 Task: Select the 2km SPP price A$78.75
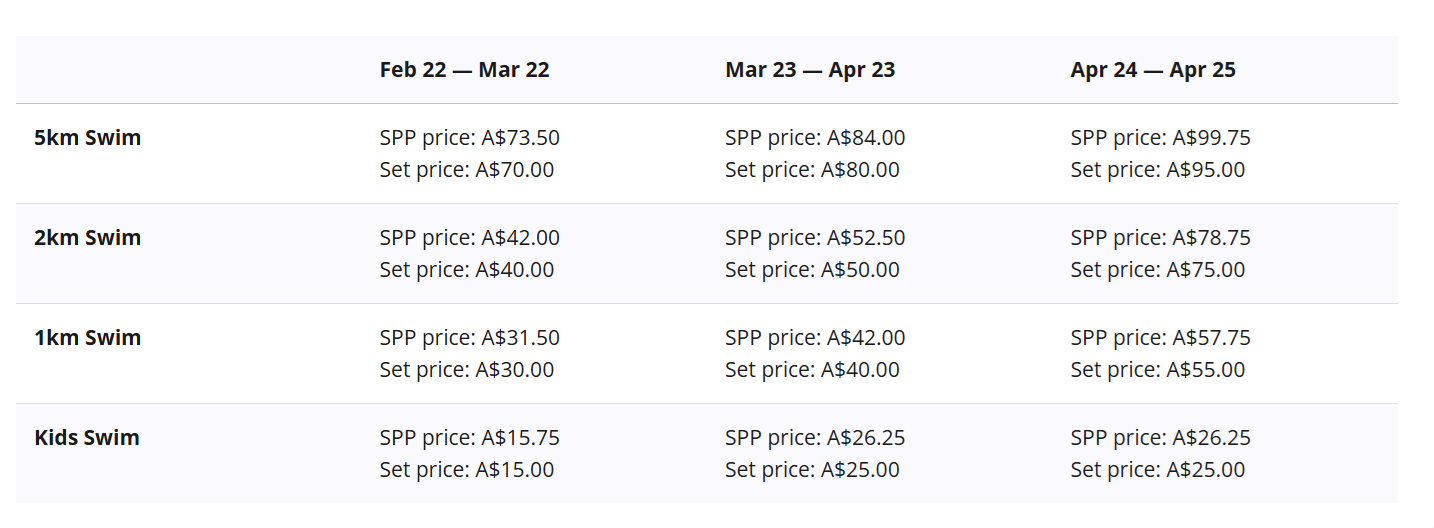coord(1160,238)
